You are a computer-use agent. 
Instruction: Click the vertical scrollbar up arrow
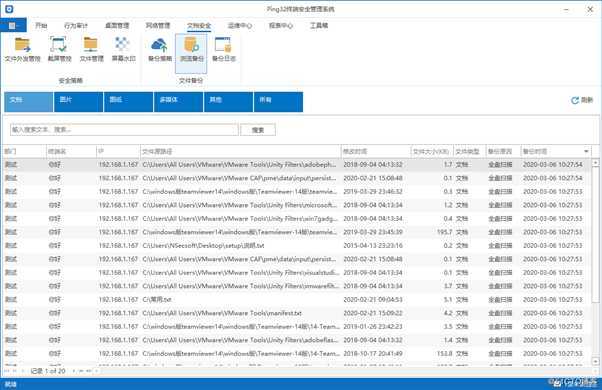[x=595, y=163]
